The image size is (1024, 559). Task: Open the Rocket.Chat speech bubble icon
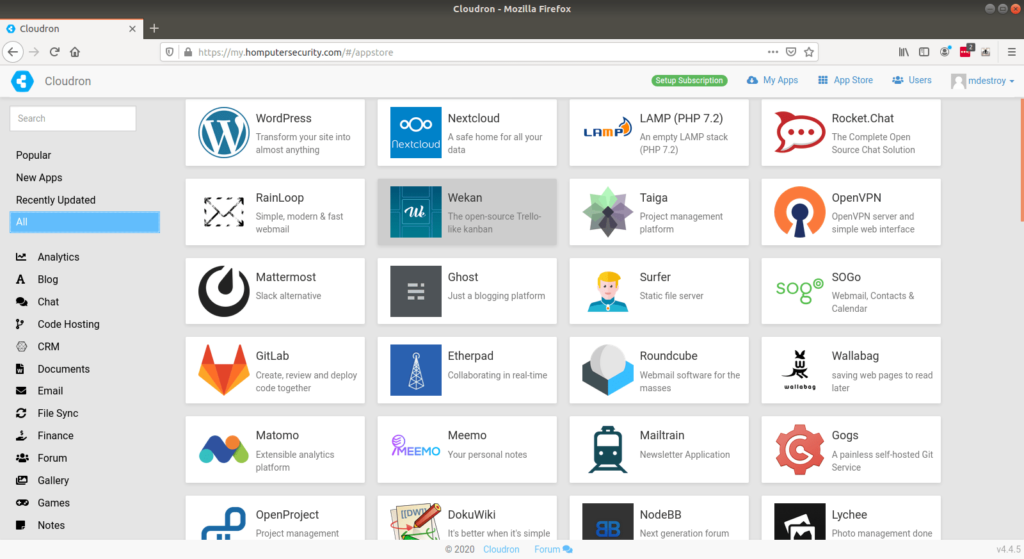tap(799, 133)
